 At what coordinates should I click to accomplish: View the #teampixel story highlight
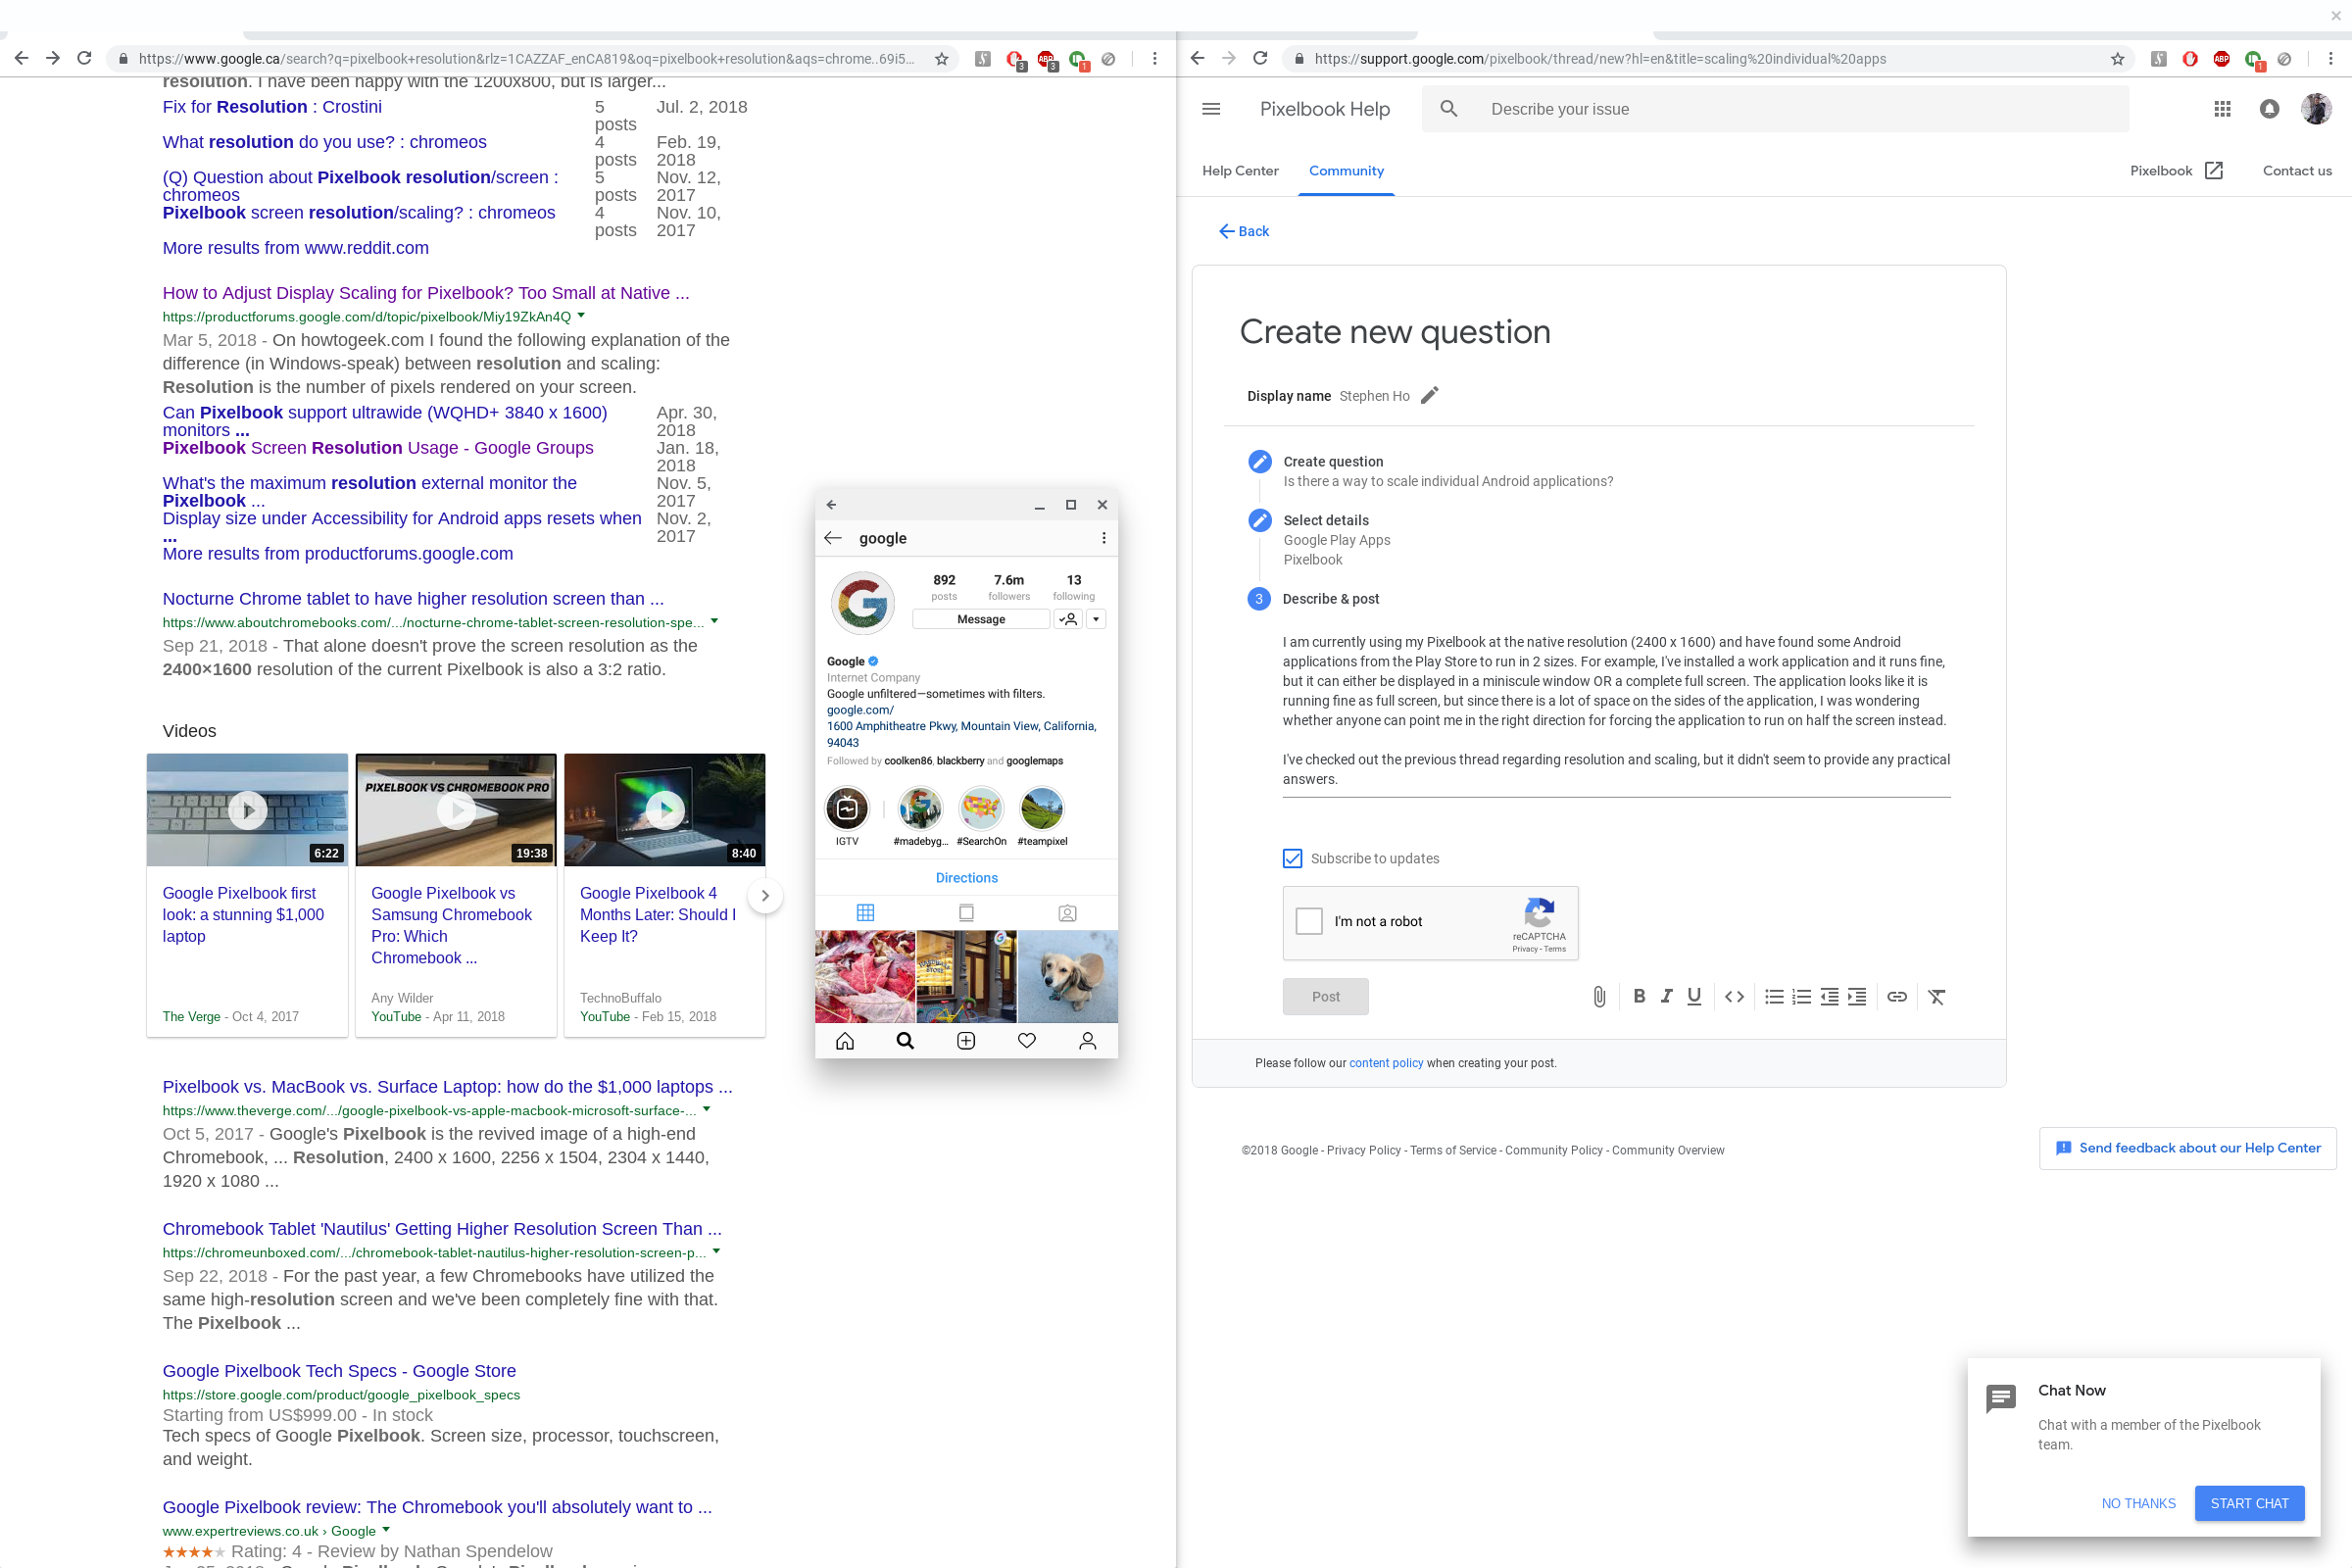[1041, 808]
